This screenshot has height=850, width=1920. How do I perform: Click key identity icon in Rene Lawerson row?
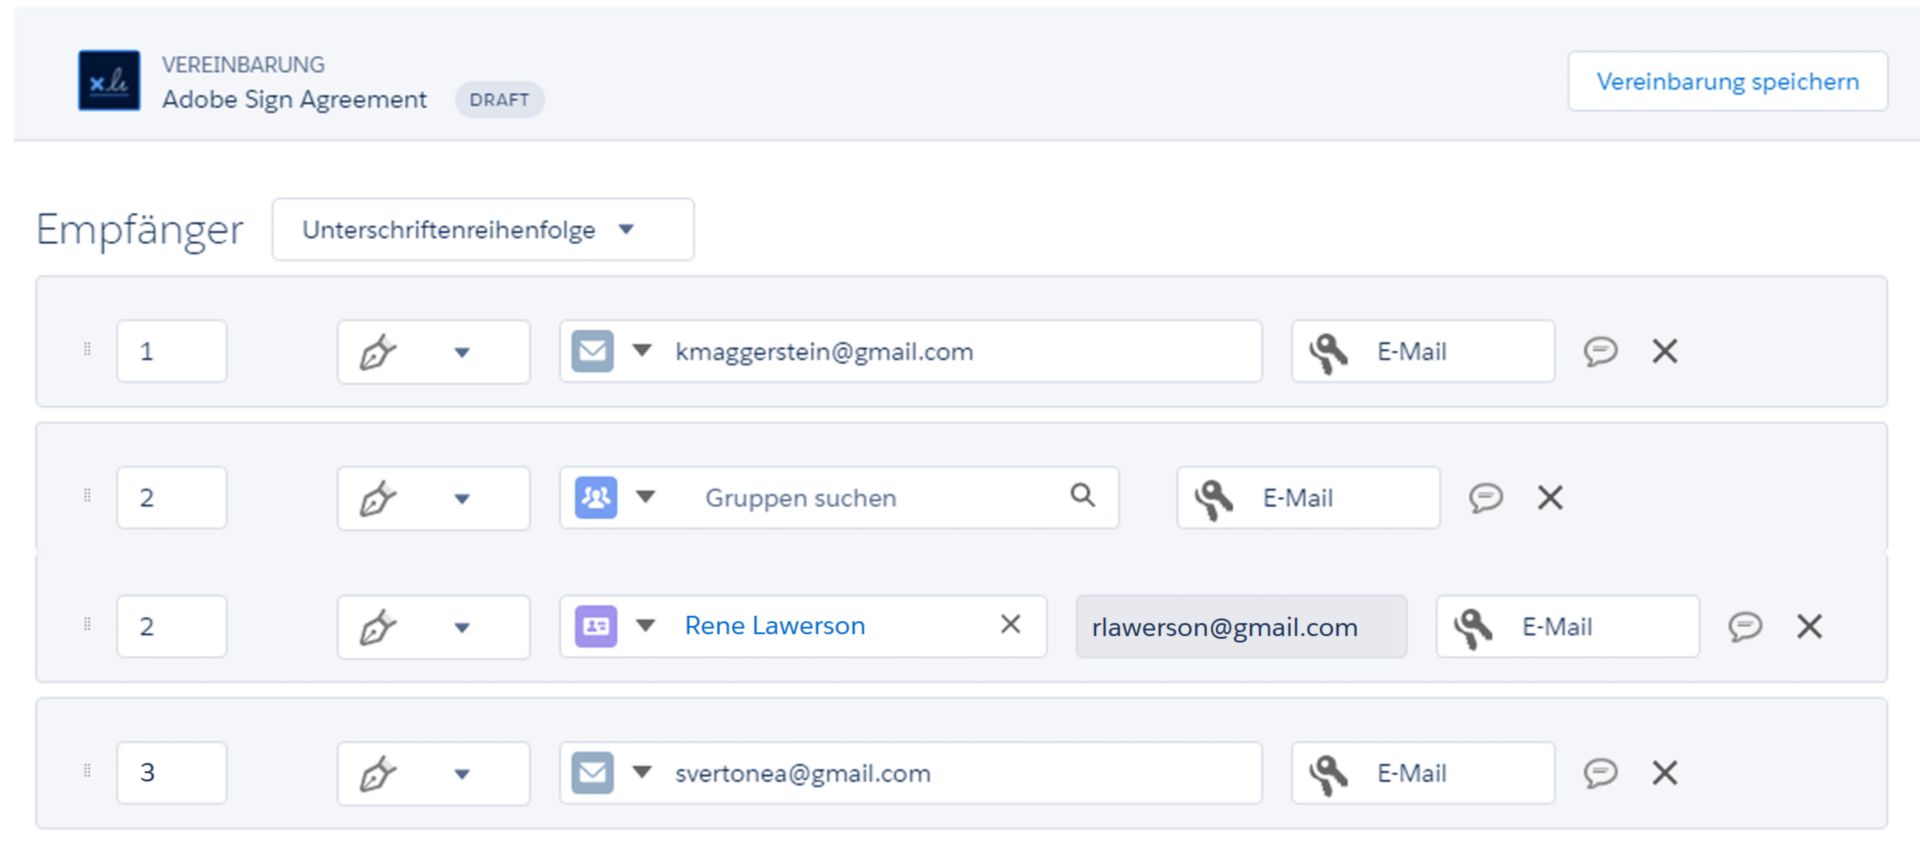point(1473,627)
